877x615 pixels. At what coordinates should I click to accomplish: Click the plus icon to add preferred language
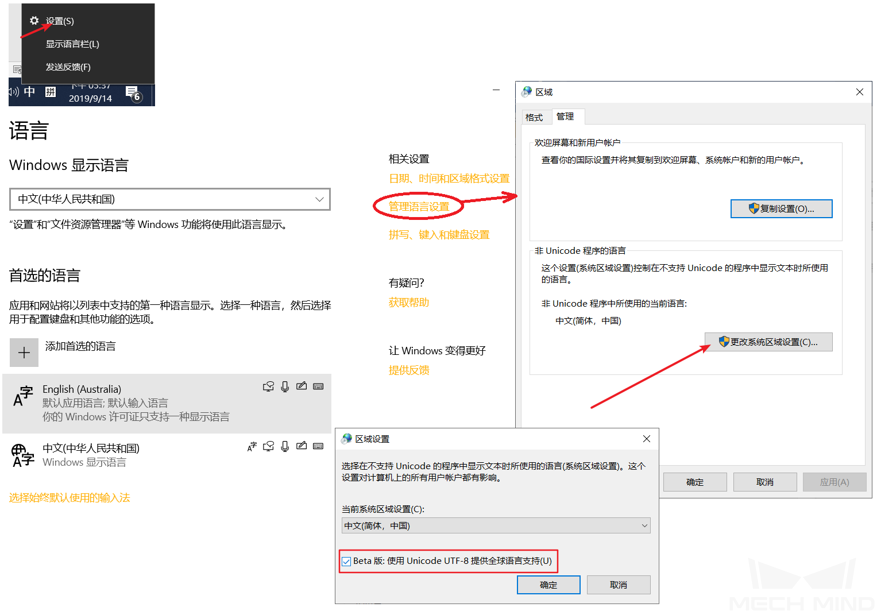[24, 352]
